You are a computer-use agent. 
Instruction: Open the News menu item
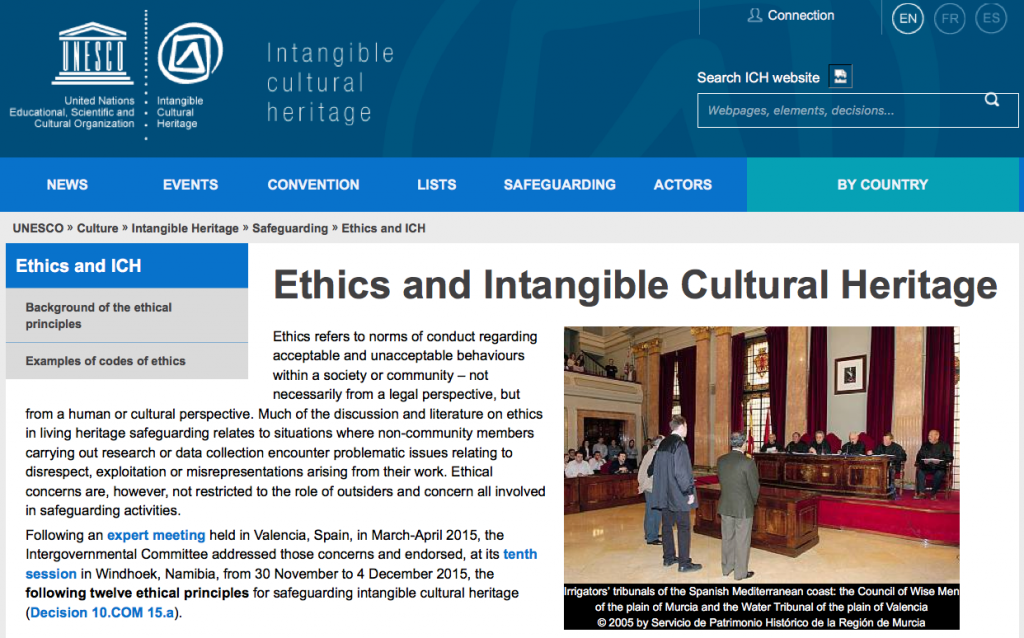[67, 185]
